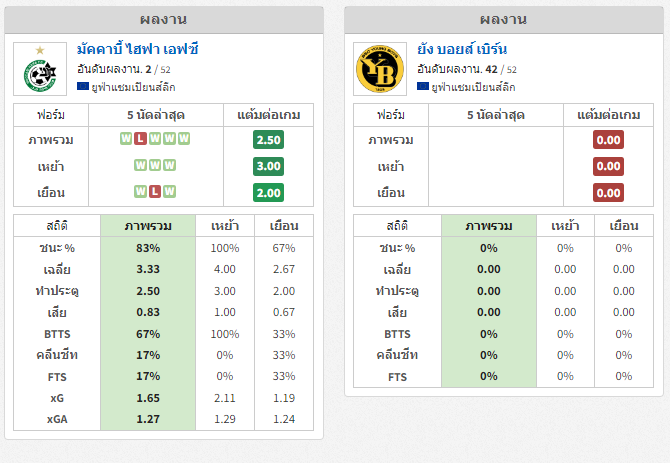Click the 3.33 overall average value
This screenshot has height=463, width=670.
(x=148, y=270)
